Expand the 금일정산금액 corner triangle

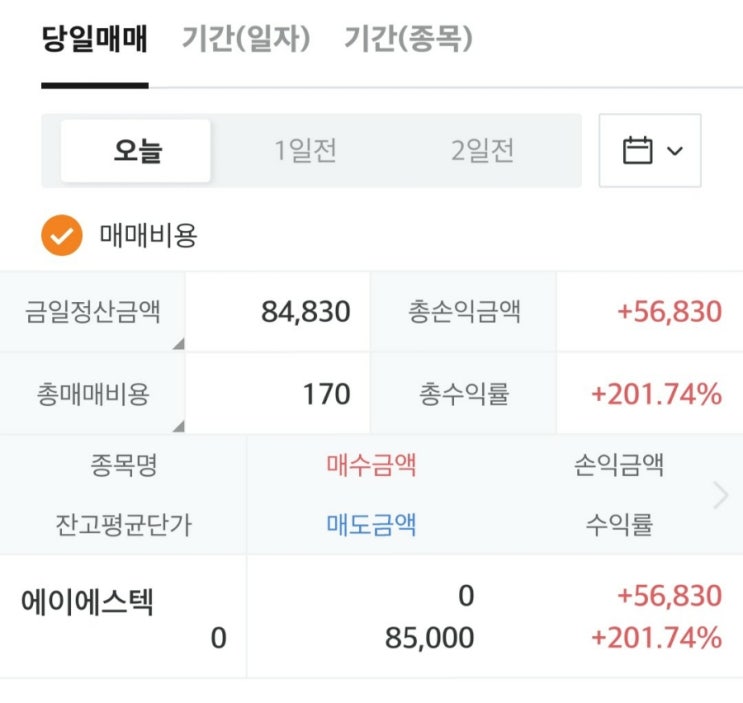[178, 344]
